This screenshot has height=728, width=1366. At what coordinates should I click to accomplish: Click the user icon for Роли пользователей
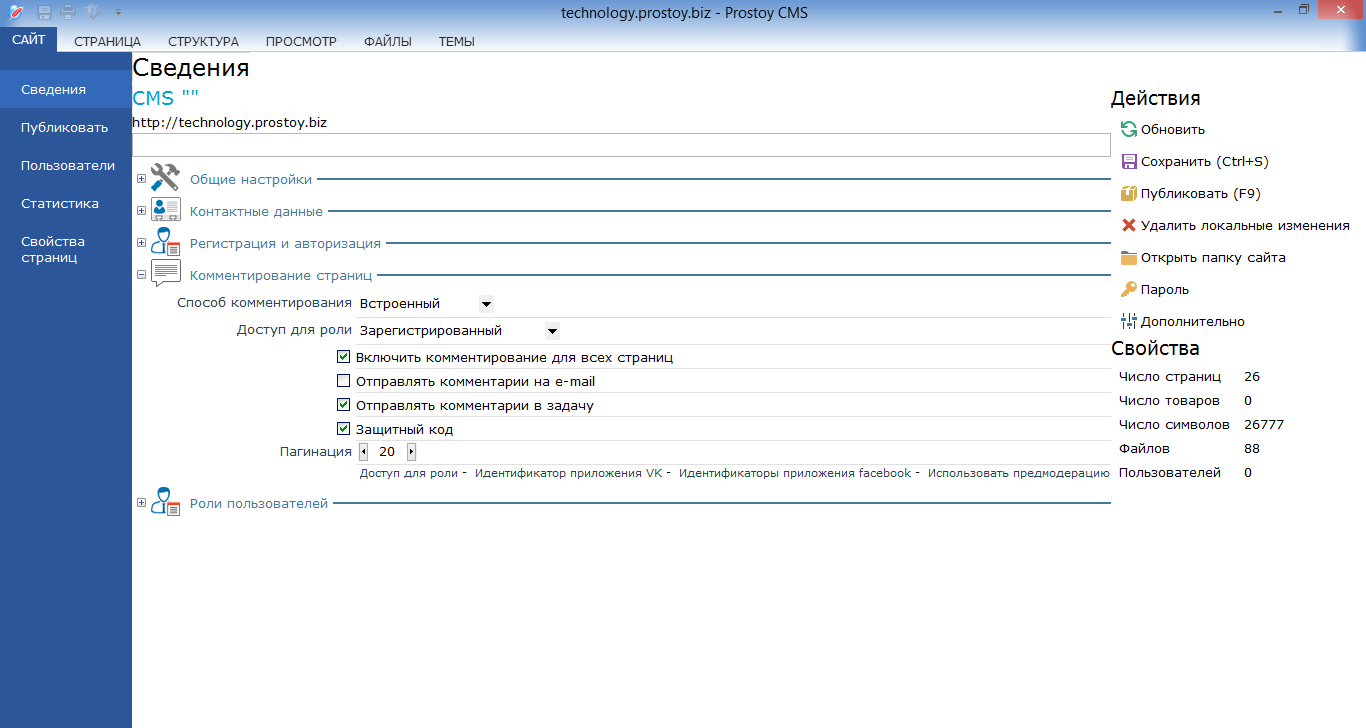click(x=165, y=502)
